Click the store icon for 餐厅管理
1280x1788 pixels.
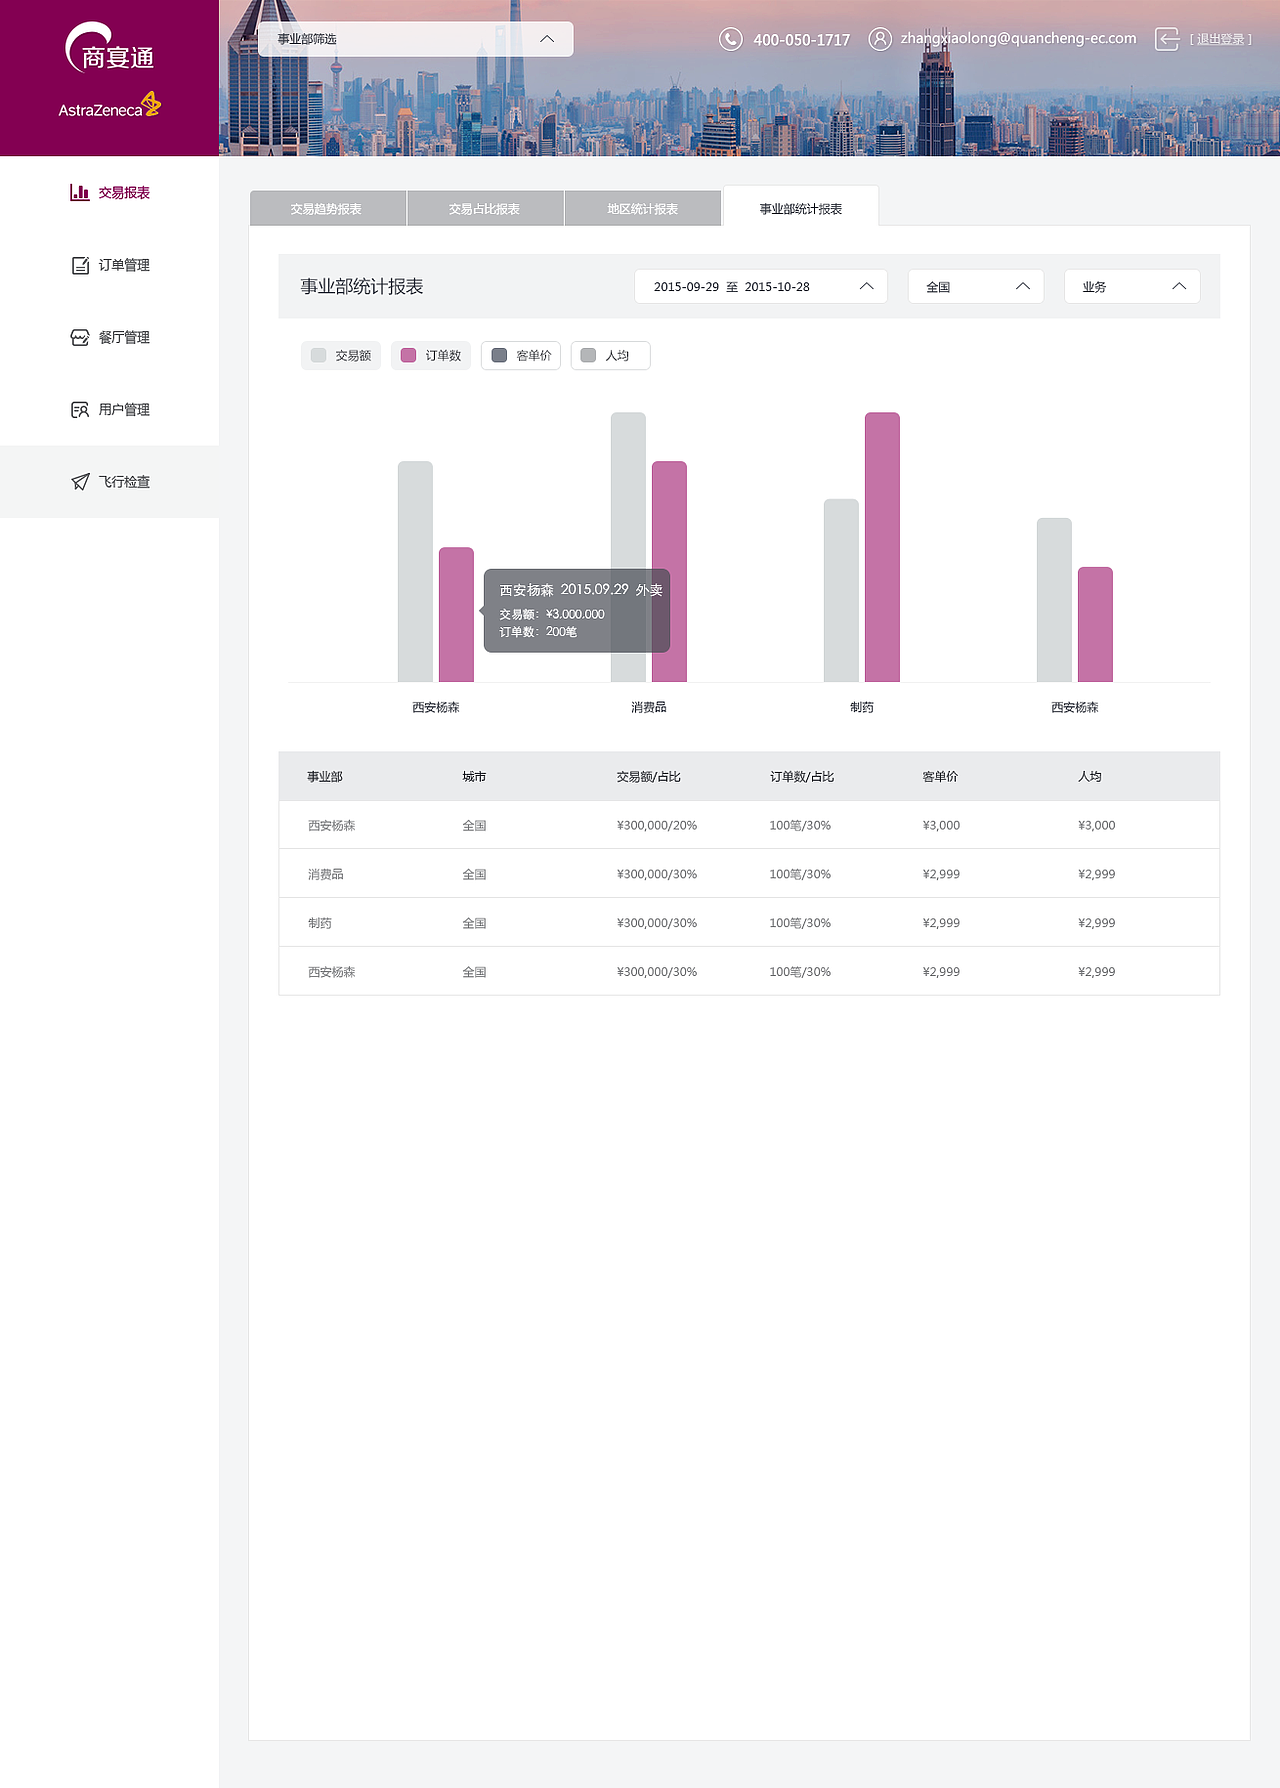pyautogui.click(x=80, y=337)
